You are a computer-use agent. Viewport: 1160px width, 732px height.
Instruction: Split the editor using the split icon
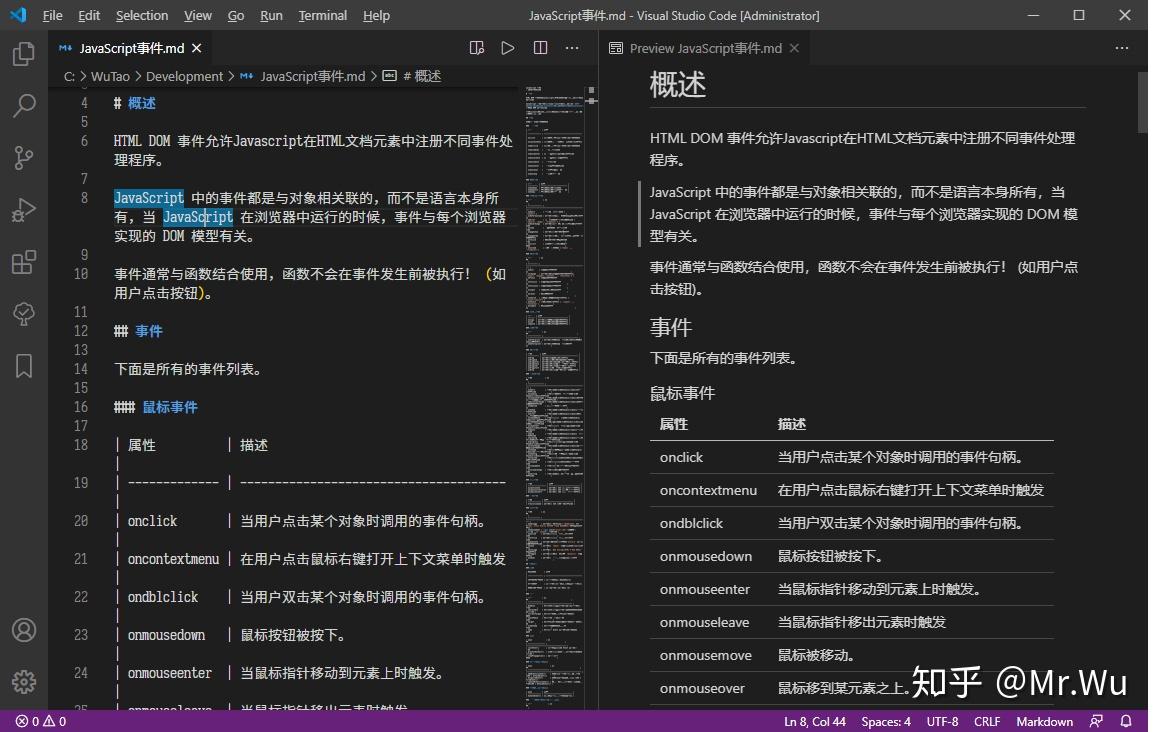click(539, 47)
